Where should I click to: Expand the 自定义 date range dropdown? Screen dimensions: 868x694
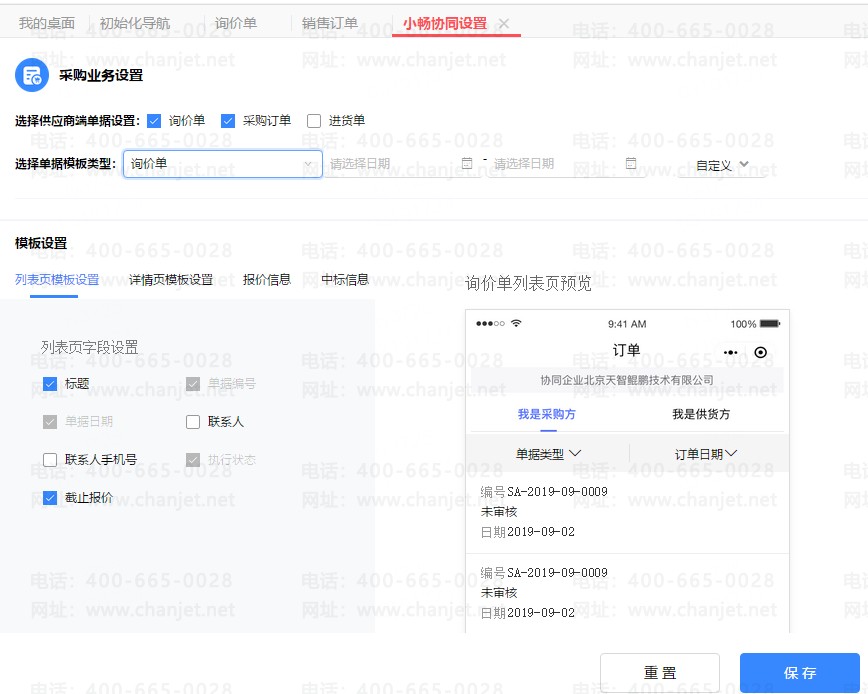[722, 165]
